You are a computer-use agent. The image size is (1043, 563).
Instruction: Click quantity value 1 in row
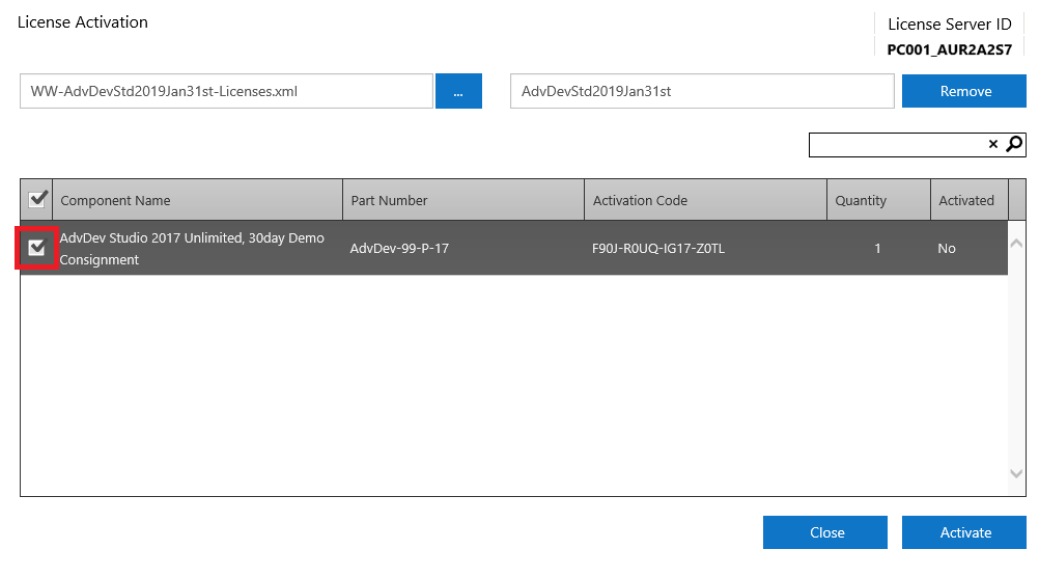pos(877,248)
